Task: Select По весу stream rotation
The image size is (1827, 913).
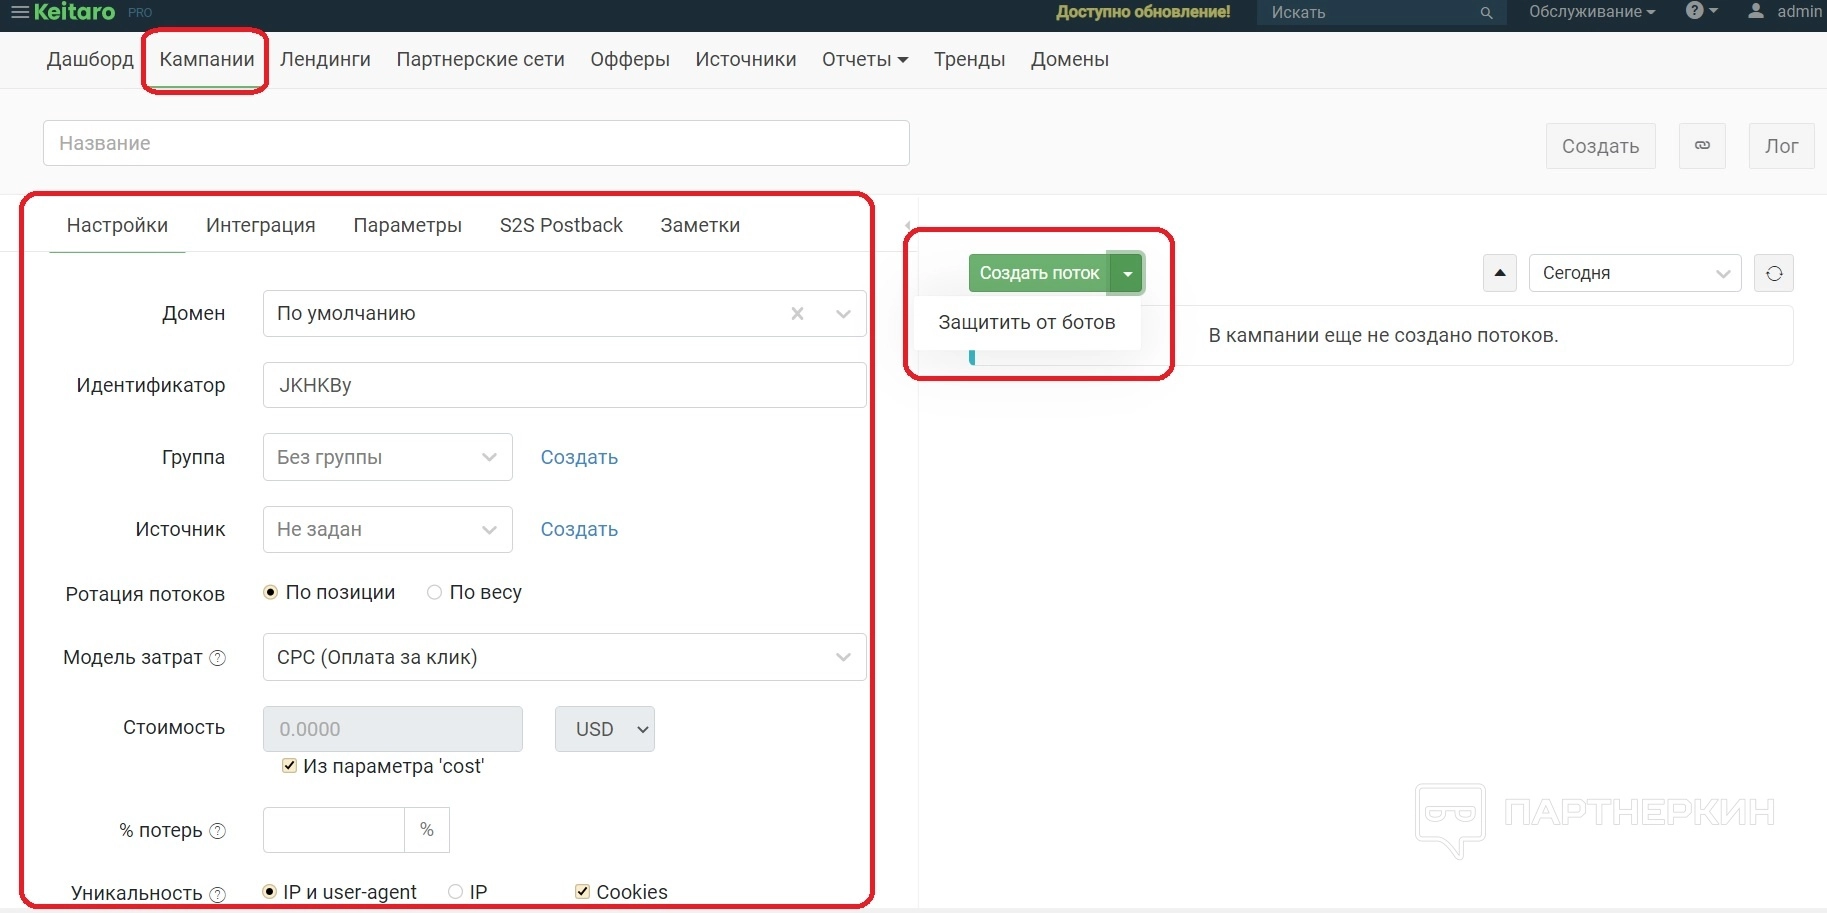Action: click(434, 592)
